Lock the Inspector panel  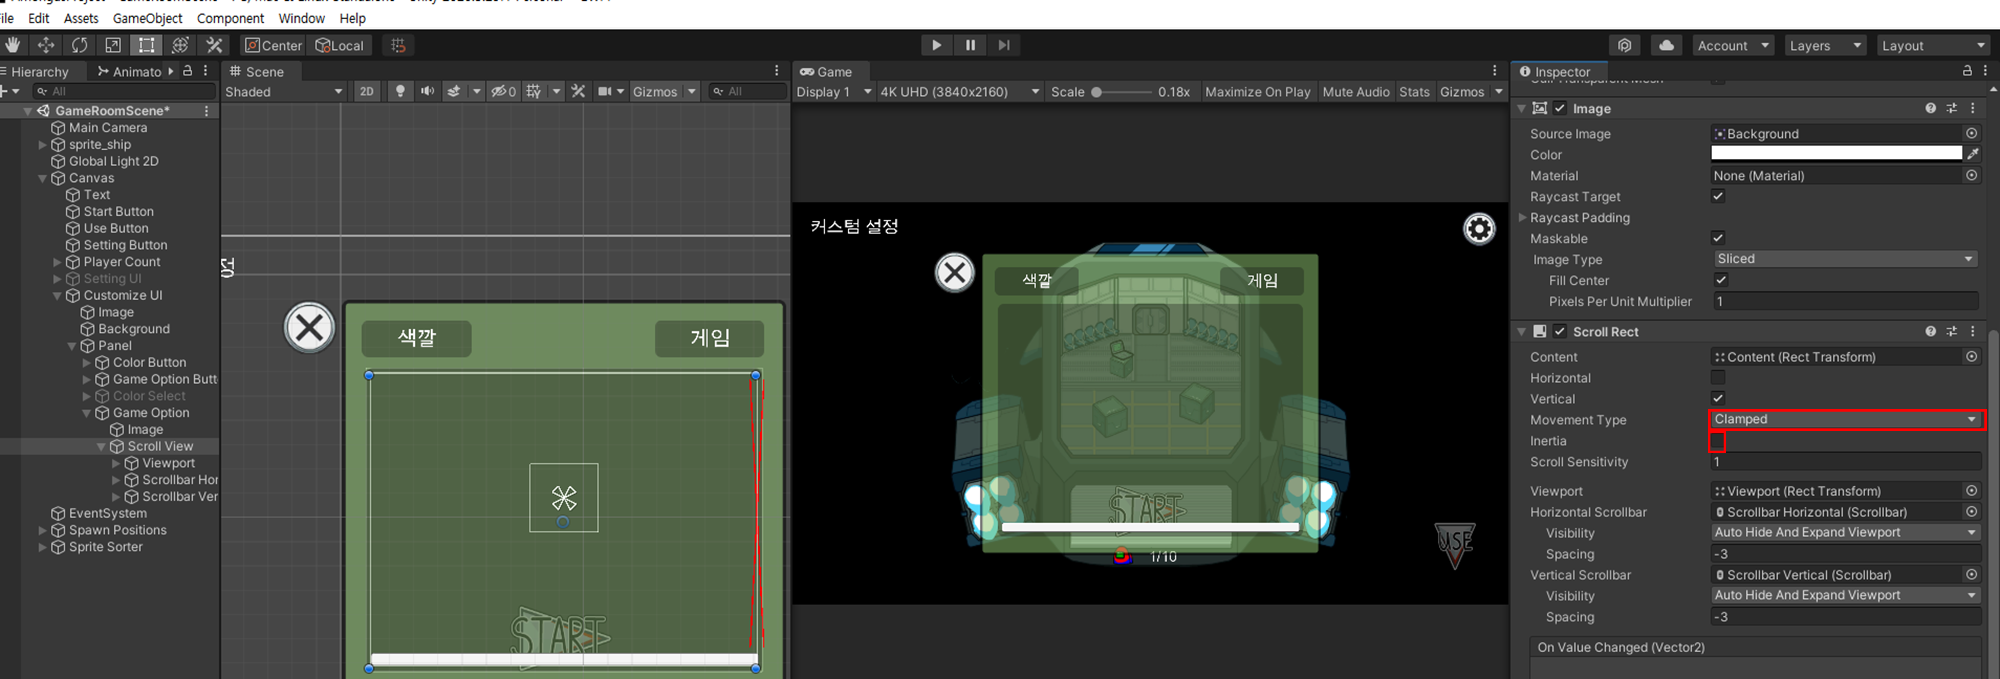(x=1967, y=71)
